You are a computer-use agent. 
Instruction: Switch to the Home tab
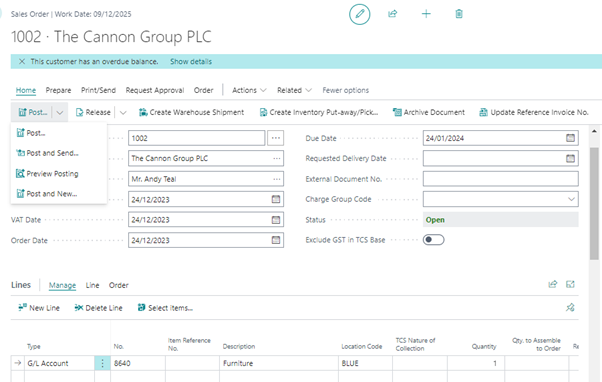click(x=26, y=90)
